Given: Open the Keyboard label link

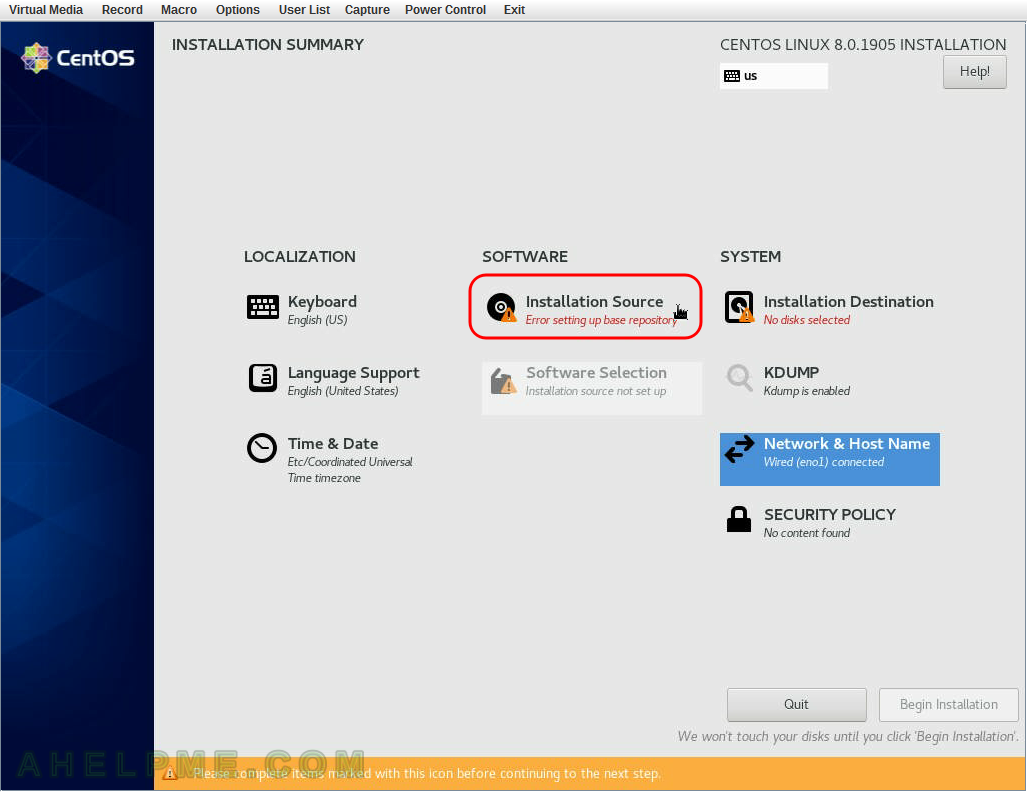Looking at the screenshot, I should (322, 301).
